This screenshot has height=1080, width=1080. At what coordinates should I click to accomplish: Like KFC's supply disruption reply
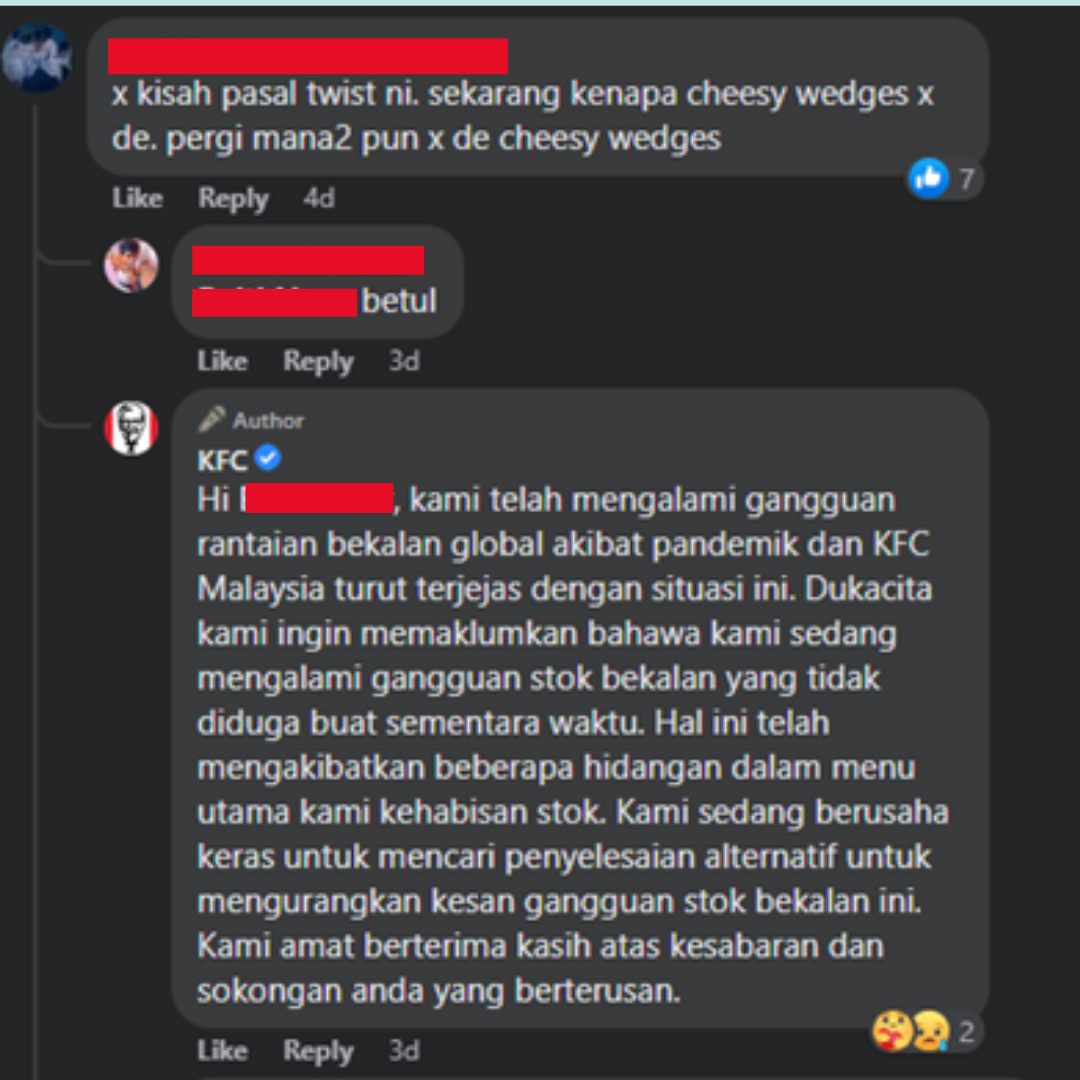click(x=222, y=1050)
